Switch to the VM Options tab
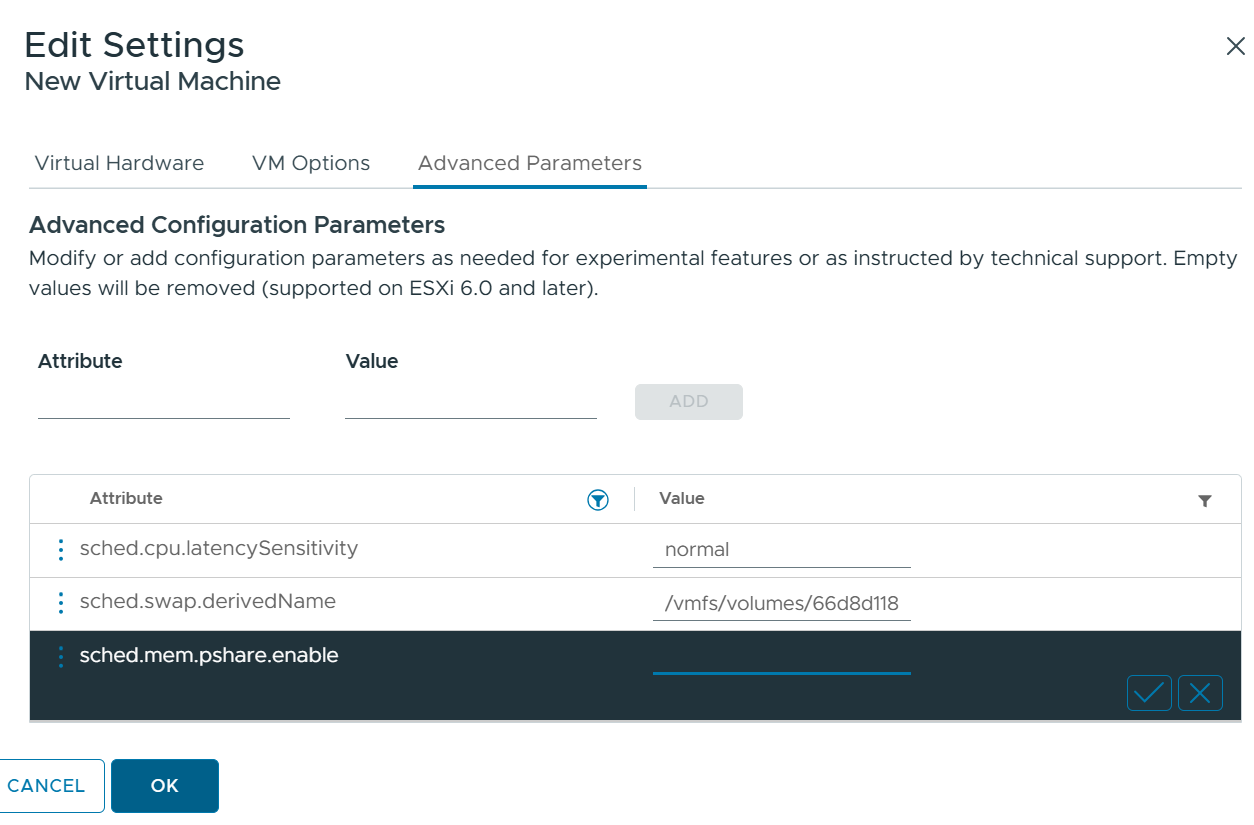Viewport: 1254px width, 825px height. (311, 163)
